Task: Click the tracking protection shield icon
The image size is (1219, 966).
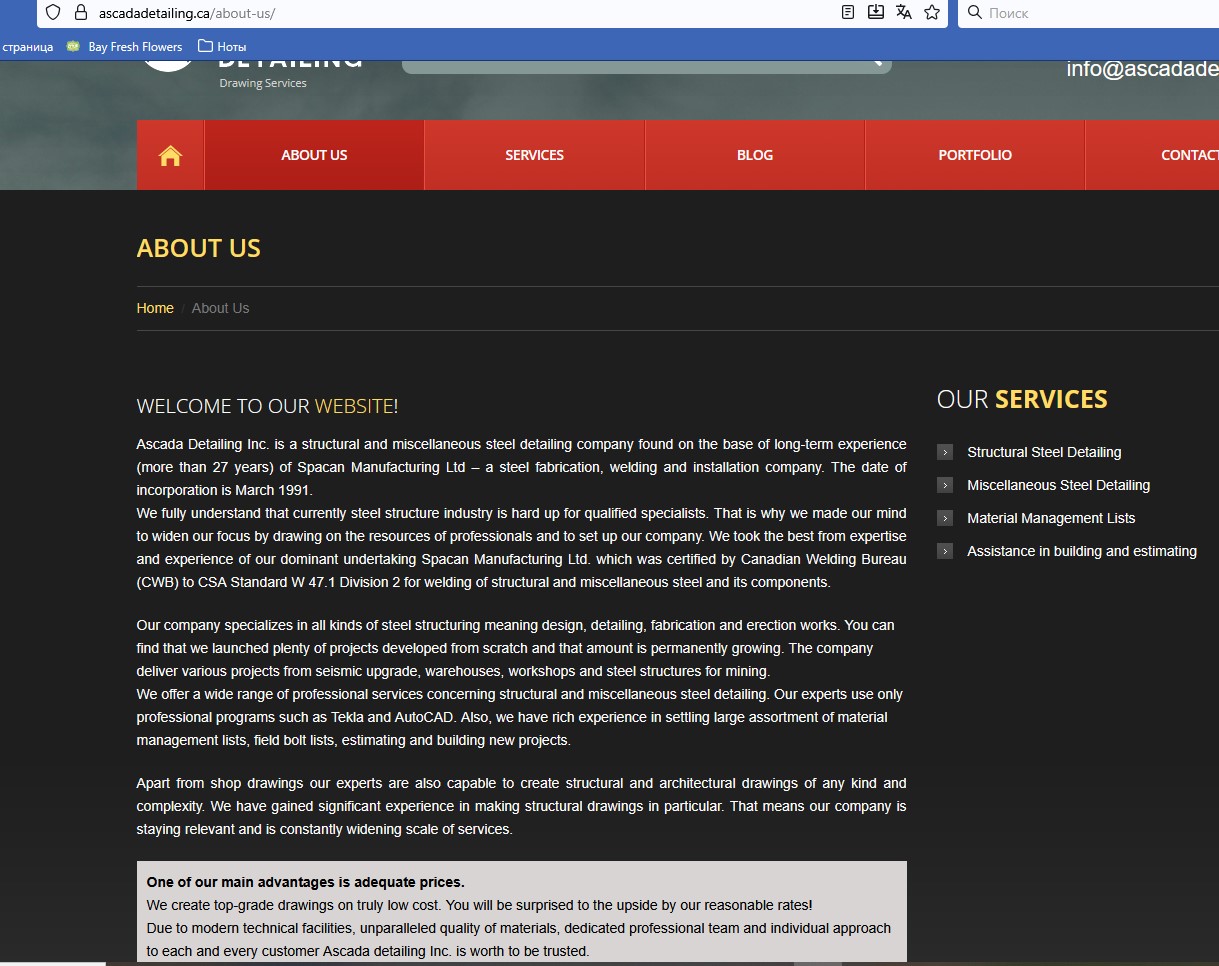Action: pos(54,13)
